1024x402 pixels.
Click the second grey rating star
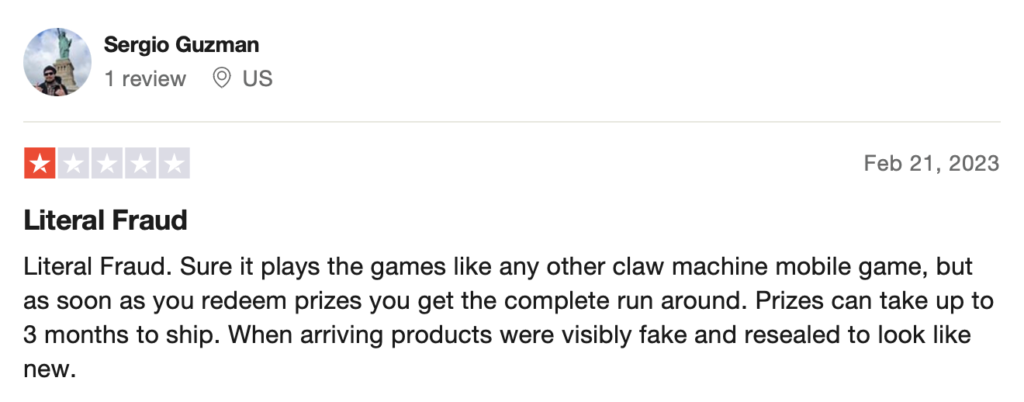[73, 163]
